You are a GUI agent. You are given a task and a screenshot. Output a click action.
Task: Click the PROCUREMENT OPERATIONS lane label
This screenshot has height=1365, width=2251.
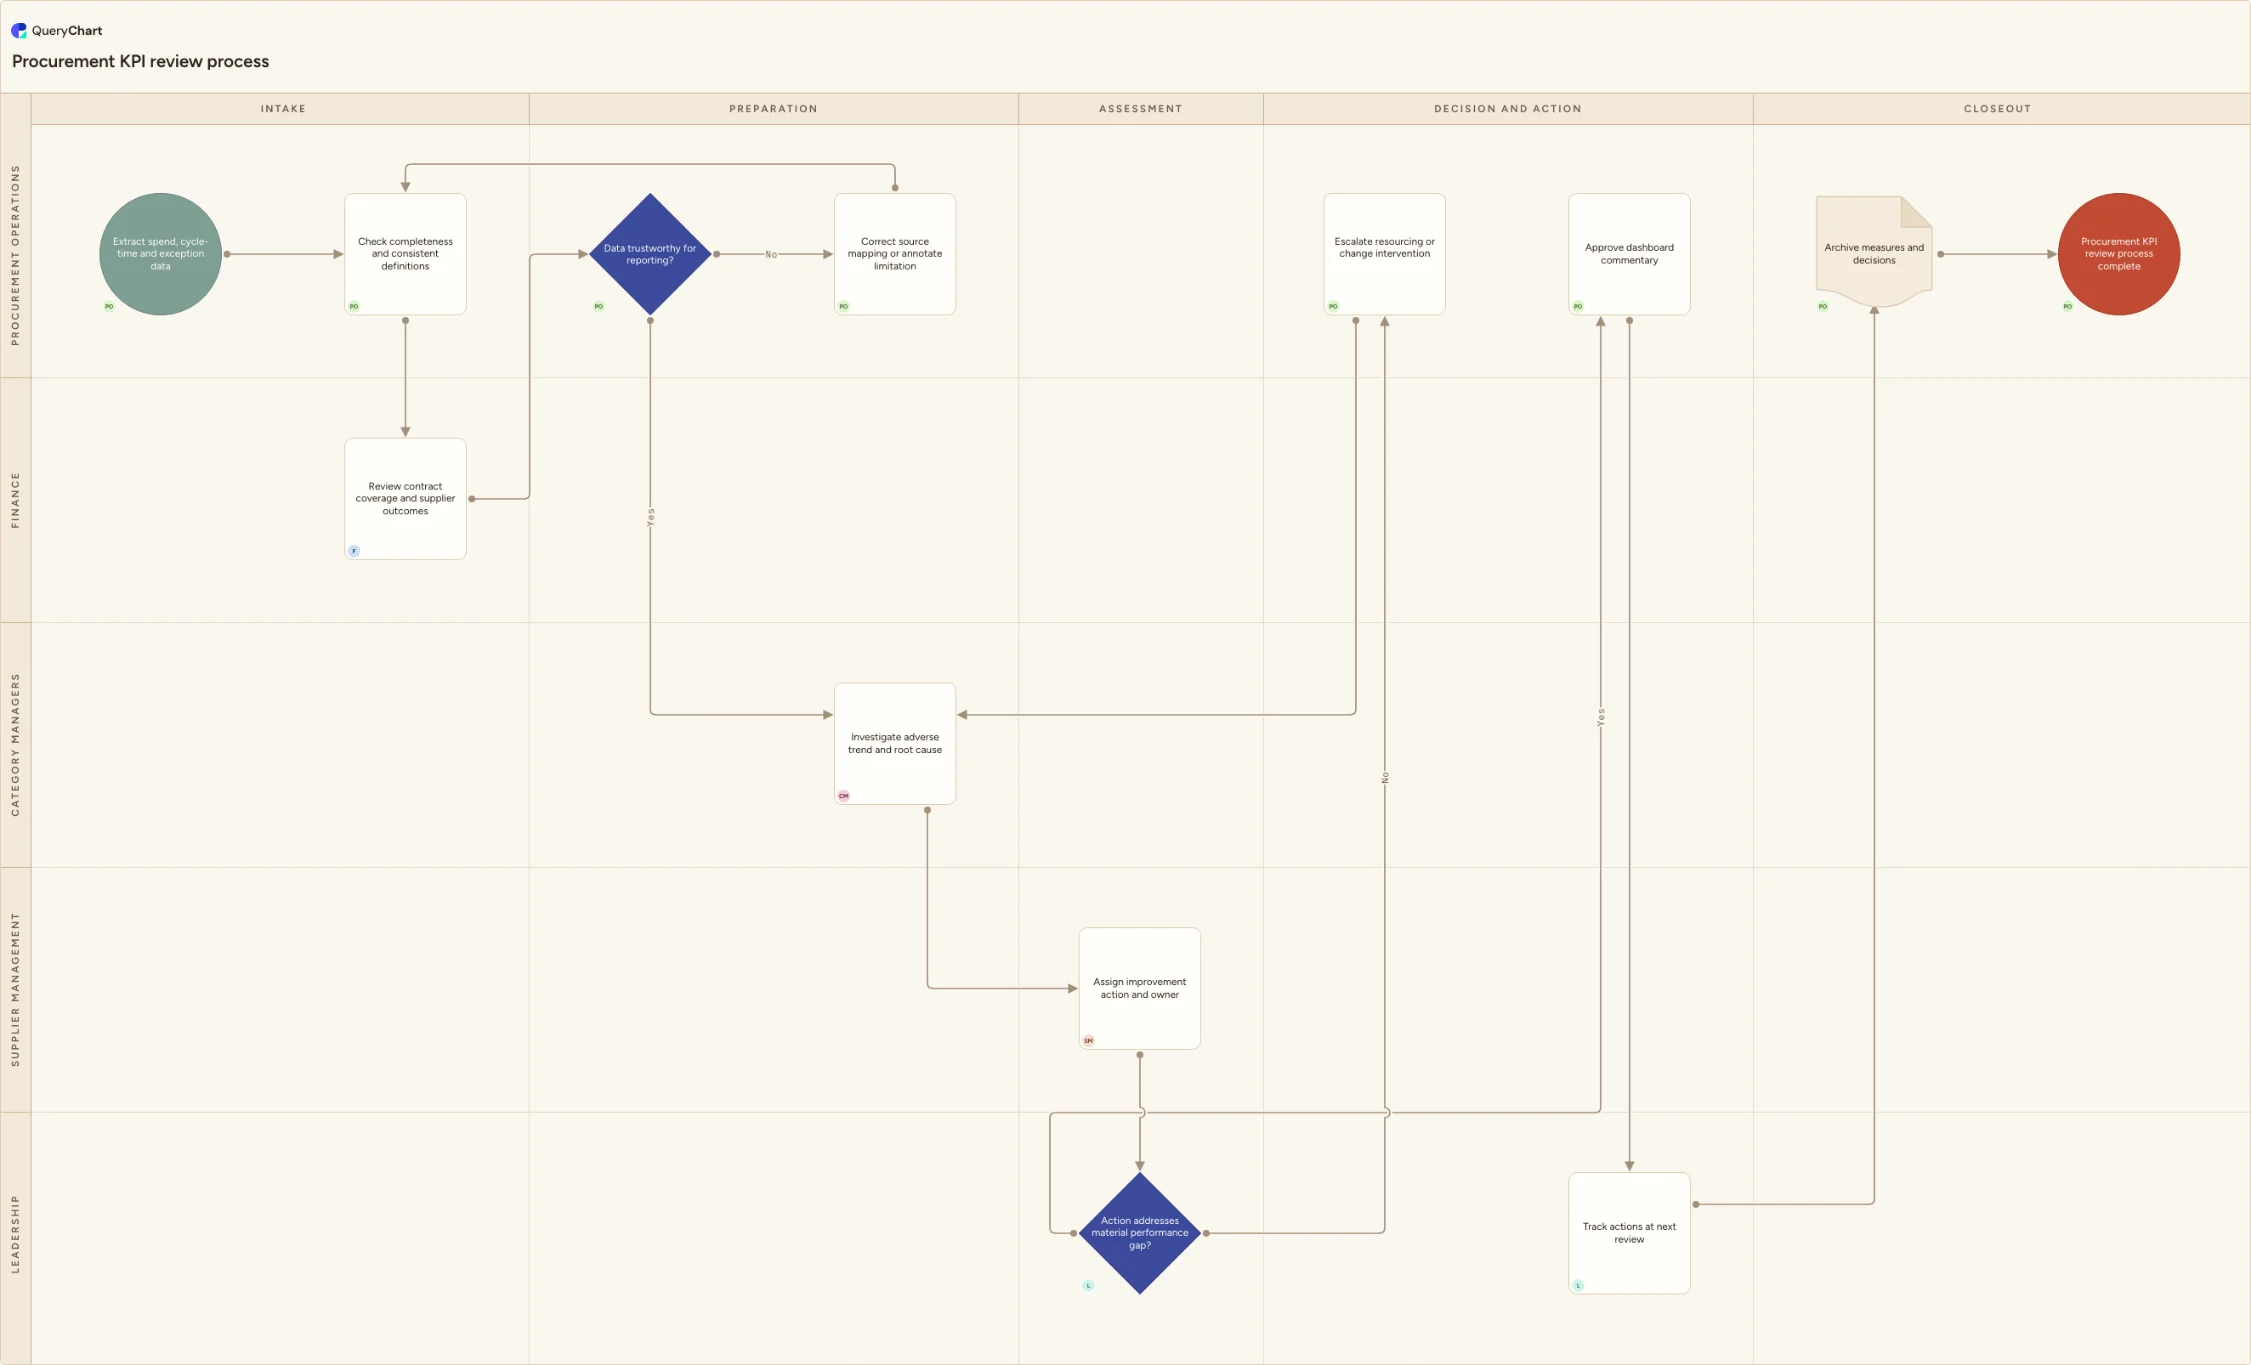15,256
